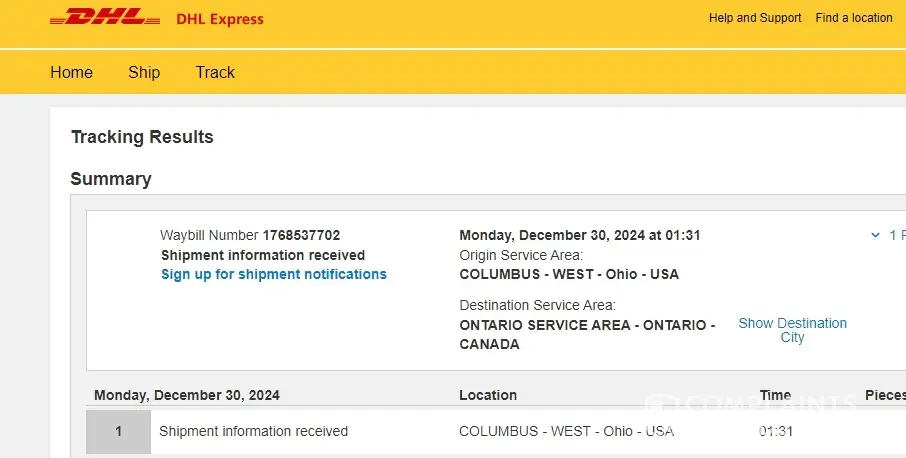The height and width of the screenshot is (458, 906).
Task: Sign up for shipment notifications
Action: coord(273,274)
